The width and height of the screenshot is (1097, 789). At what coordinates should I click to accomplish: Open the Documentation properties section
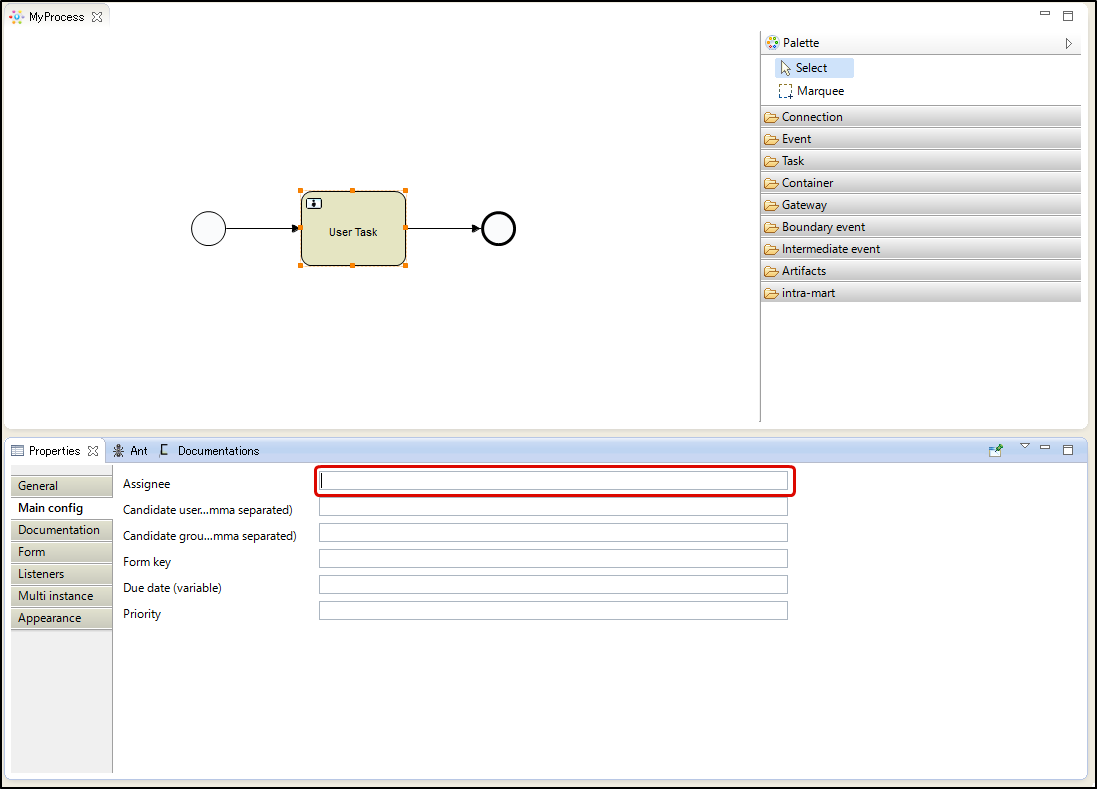pyautogui.click(x=62, y=529)
